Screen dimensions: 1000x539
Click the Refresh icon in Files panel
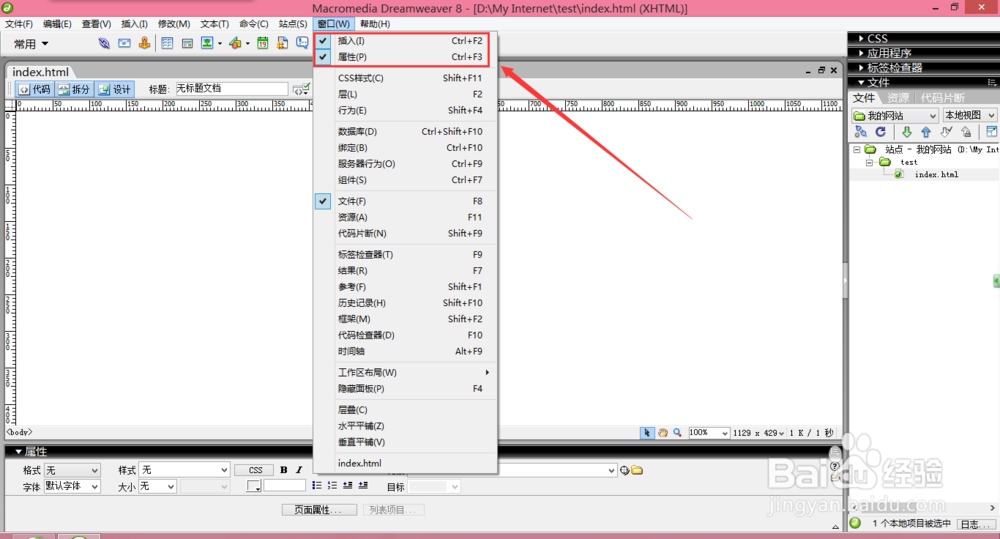tap(881, 132)
